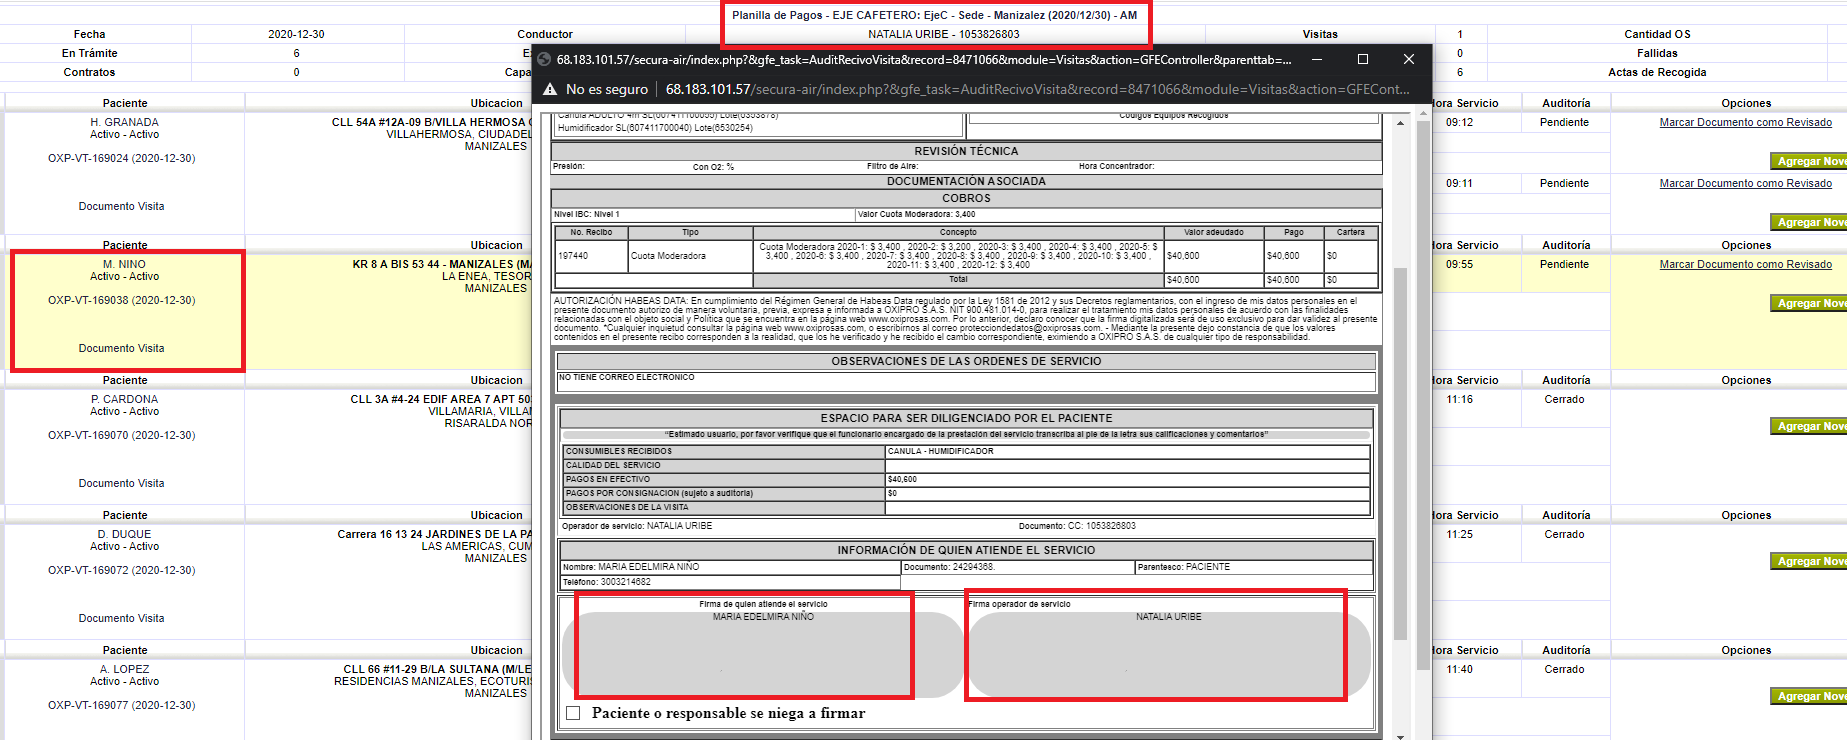Click Marcar Documento como Revisado in 09:11 row

(x=1746, y=183)
